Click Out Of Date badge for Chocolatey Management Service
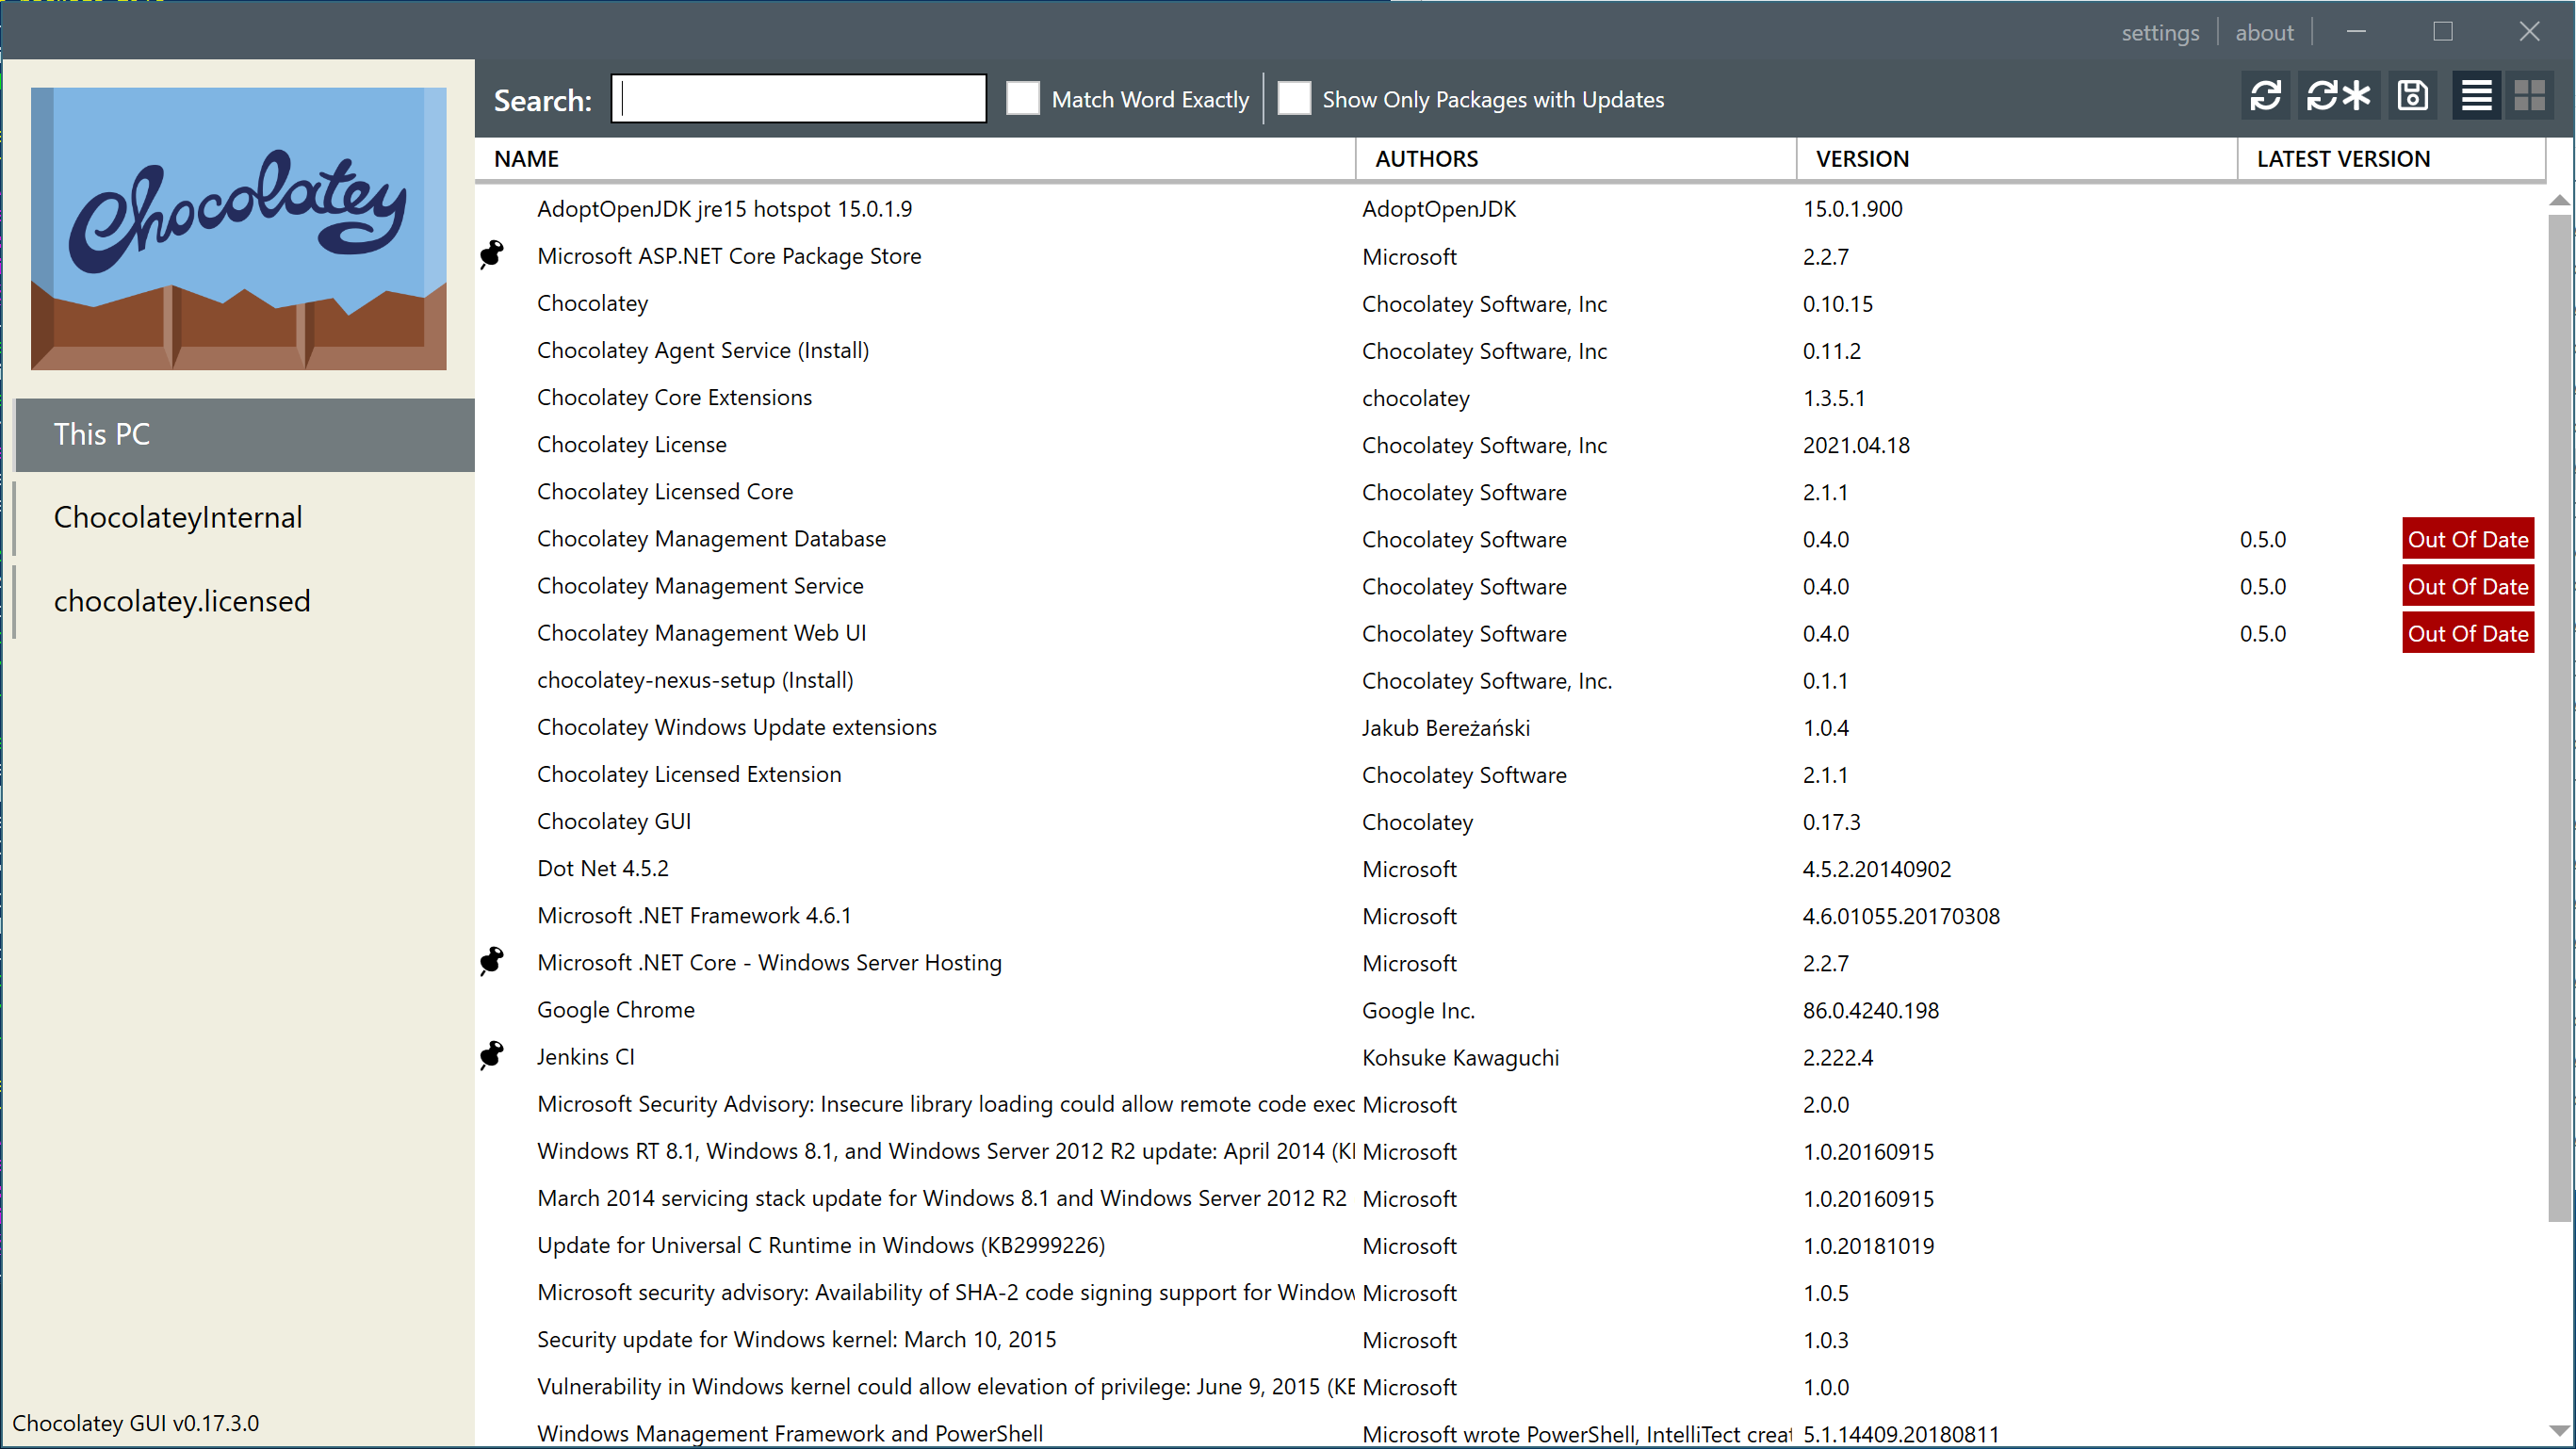Viewport: 2576px width, 1449px height. [x=2468, y=586]
